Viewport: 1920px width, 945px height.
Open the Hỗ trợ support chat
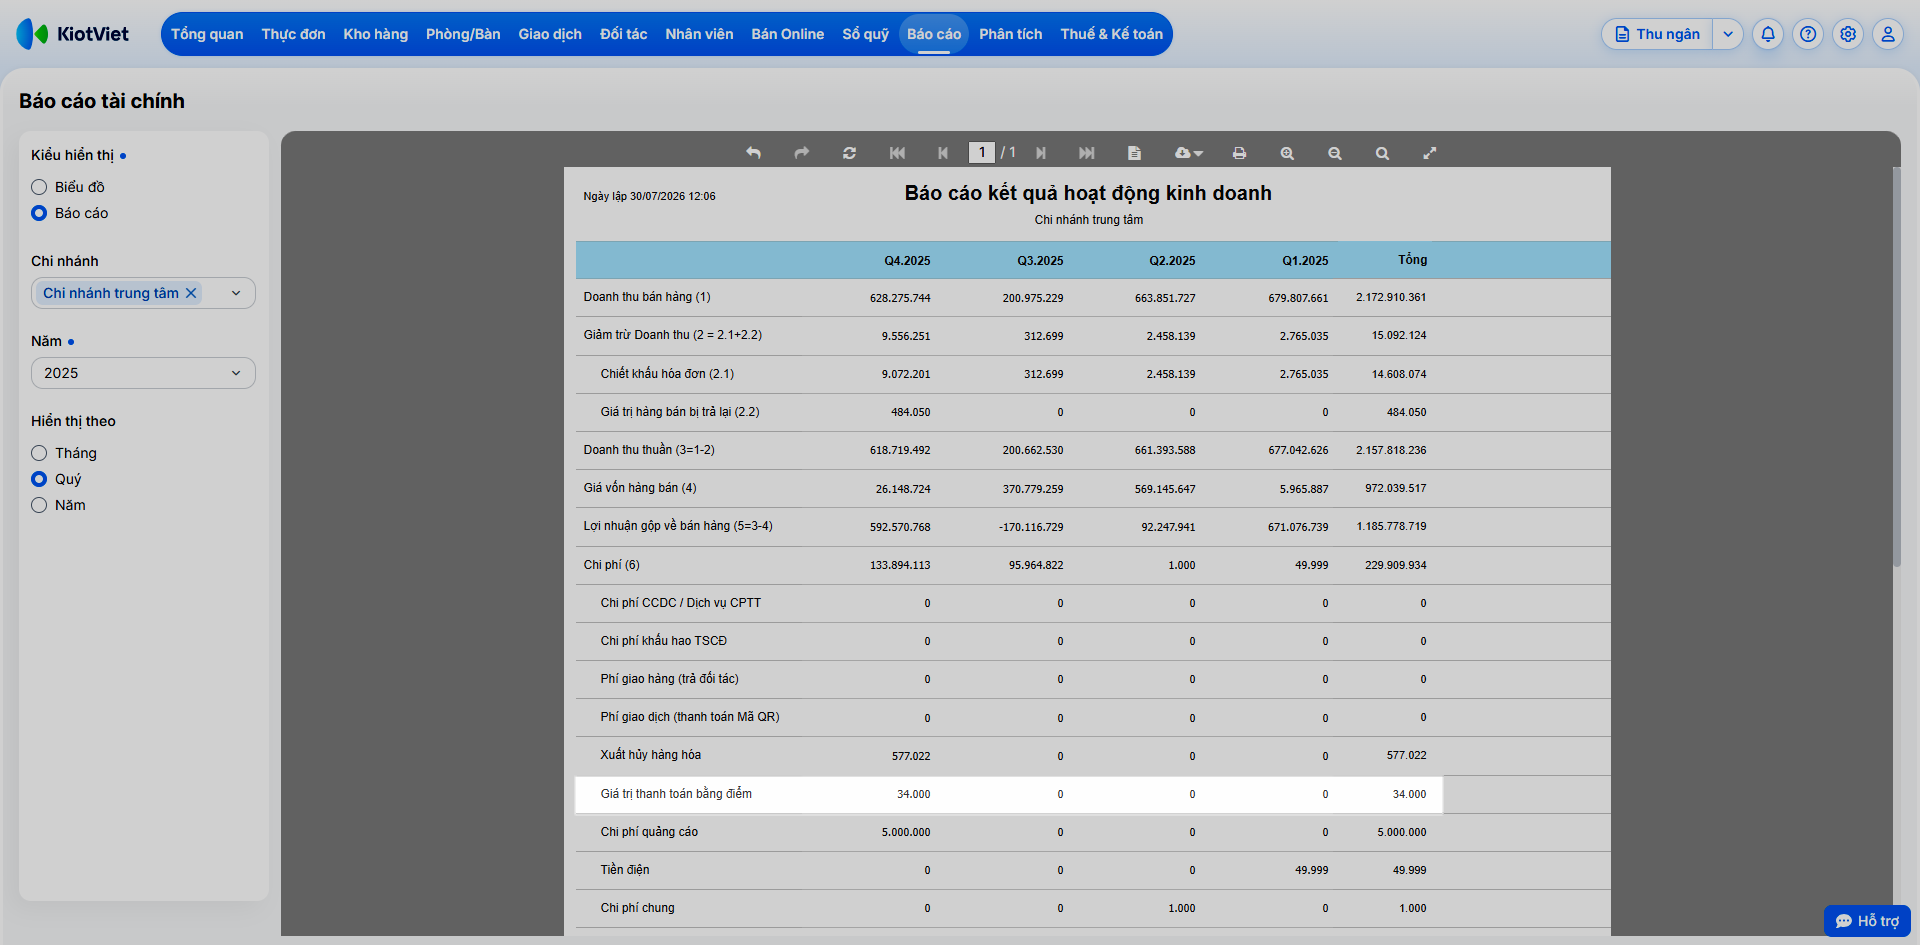(1867, 921)
